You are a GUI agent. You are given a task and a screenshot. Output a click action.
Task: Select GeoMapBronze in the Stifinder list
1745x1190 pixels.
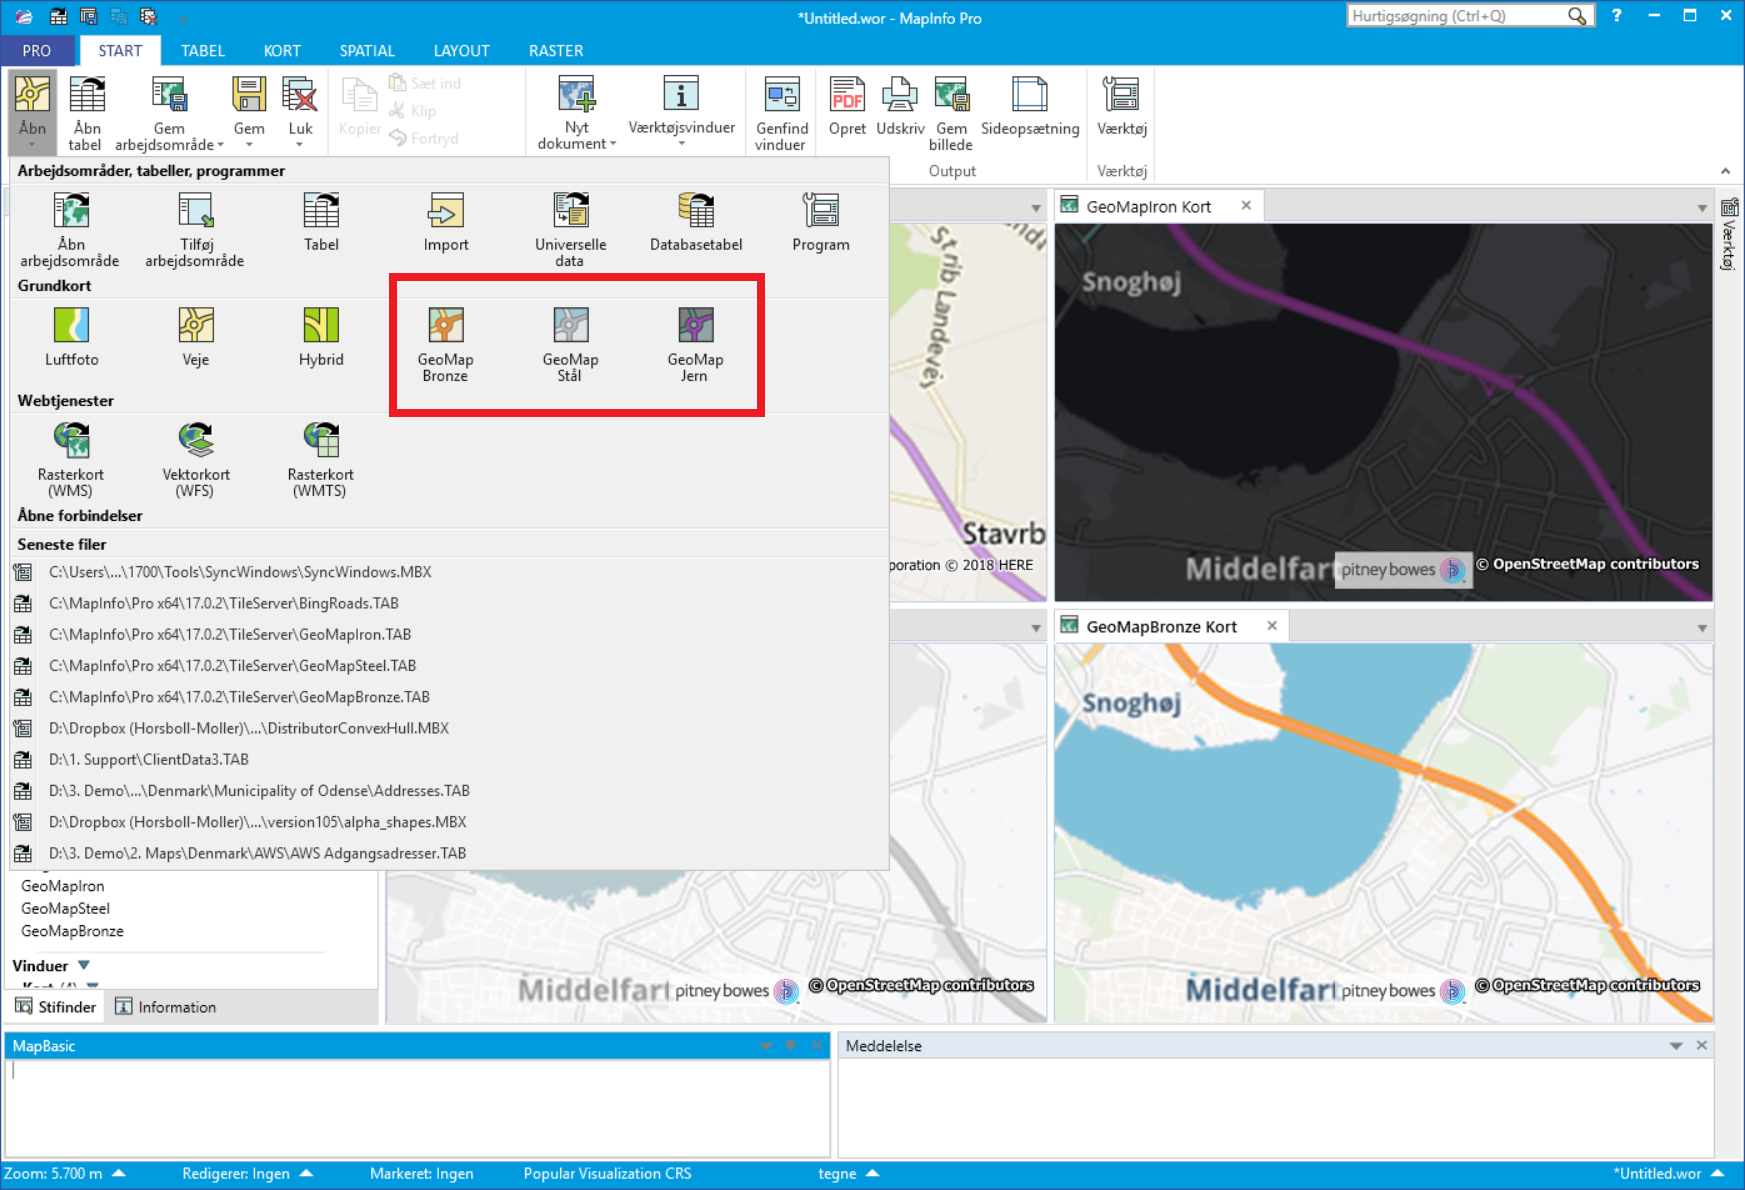[72, 931]
